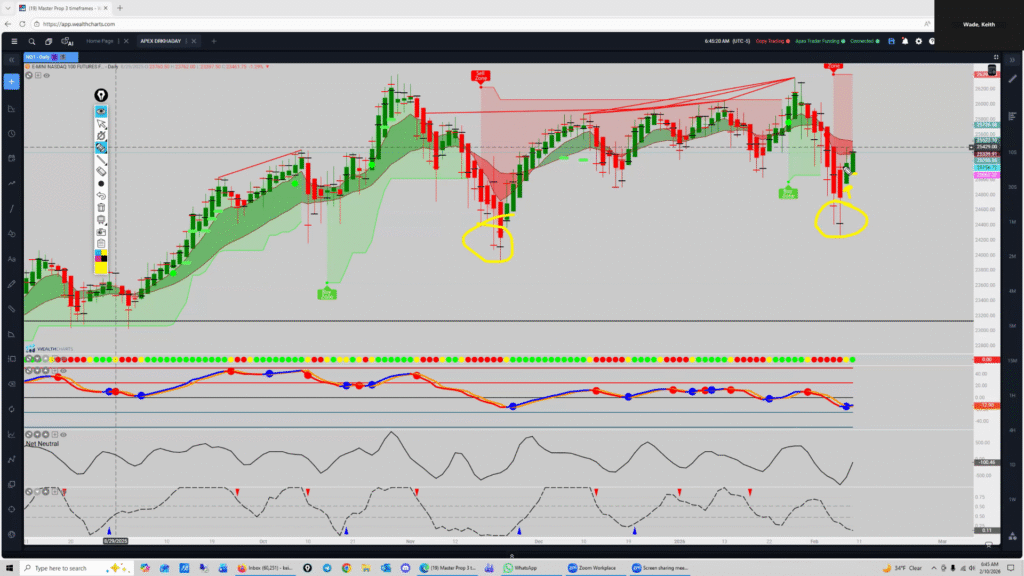The height and width of the screenshot is (576, 1024).
Task: Collapse the left sidebar with double chevron
Action: 13,60
